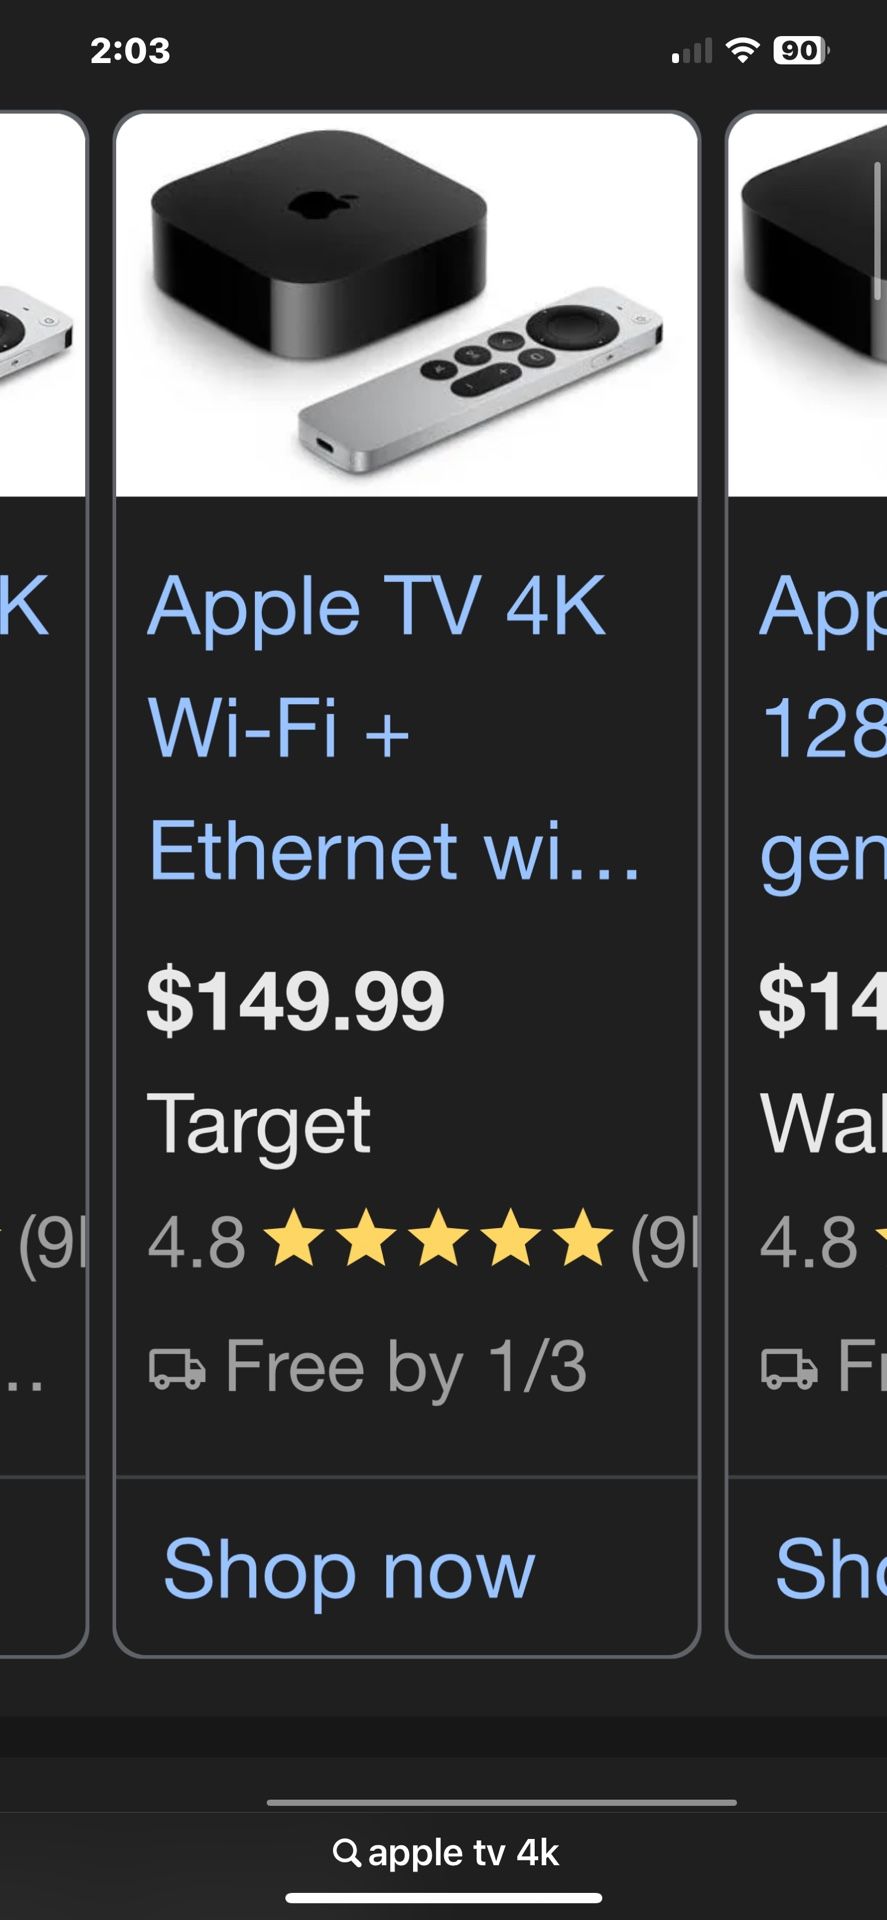Click the battery indicator showing 90
887x1920 pixels.
pos(800,48)
